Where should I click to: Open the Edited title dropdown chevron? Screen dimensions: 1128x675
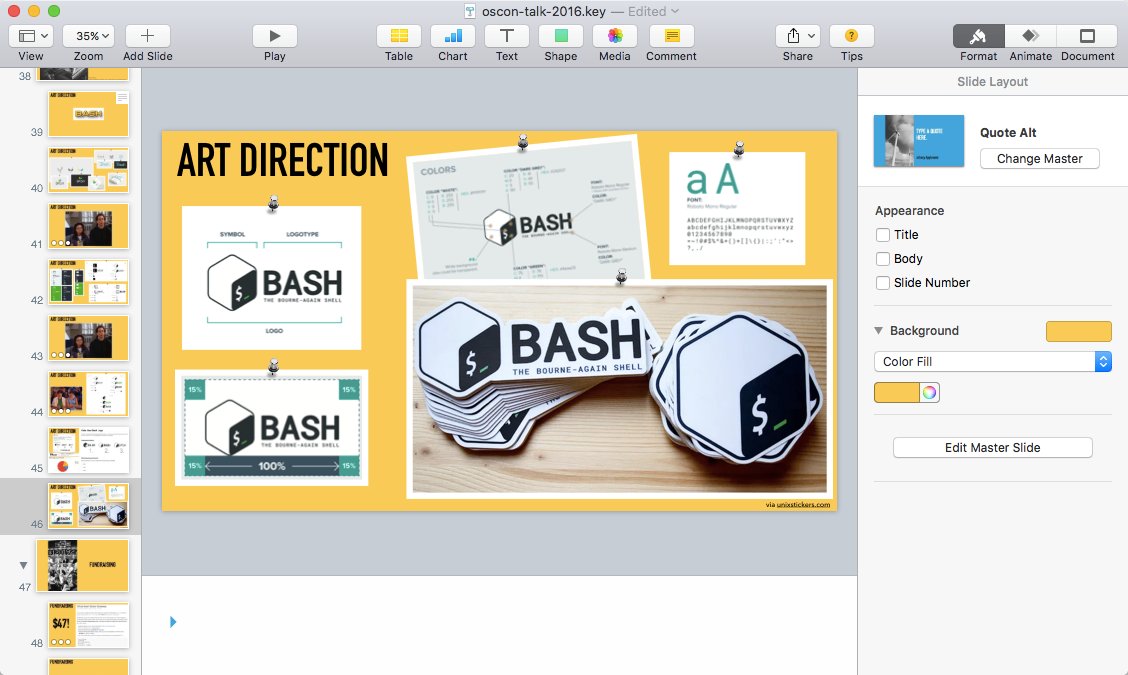pyautogui.click(x=675, y=12)
